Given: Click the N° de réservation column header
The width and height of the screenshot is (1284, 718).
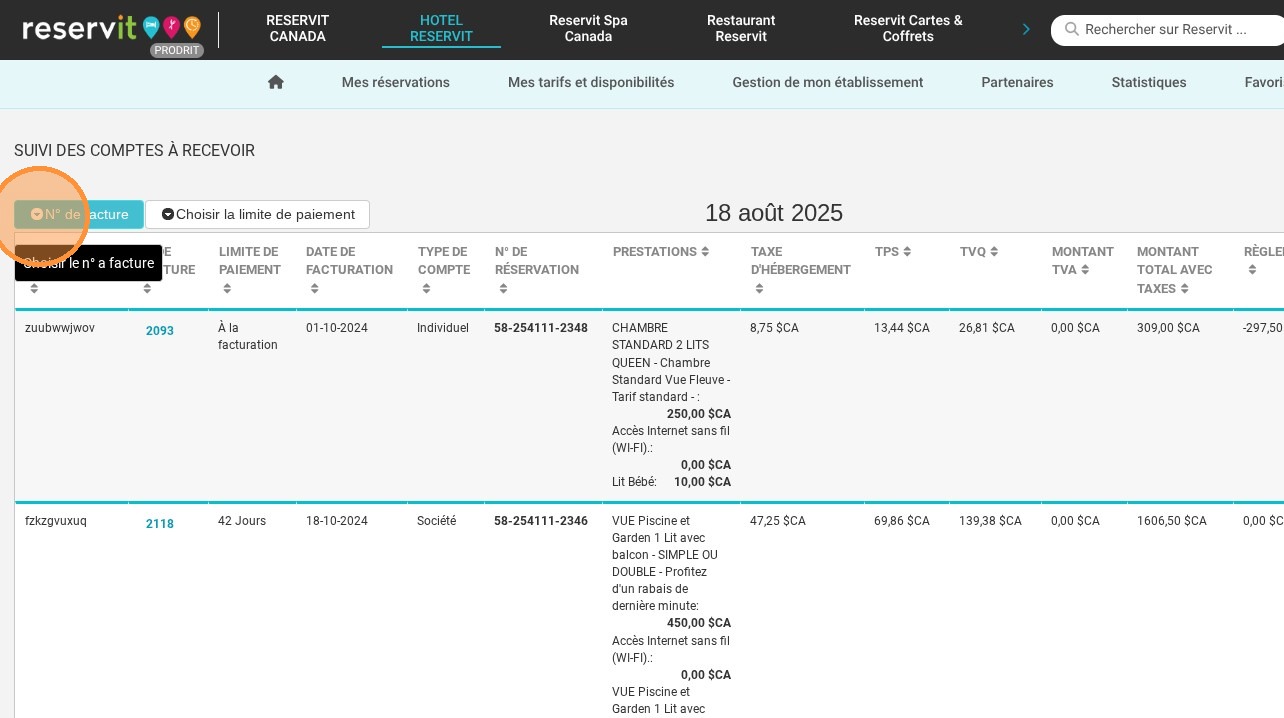Looking at the screenshot, I should (537, 261).
